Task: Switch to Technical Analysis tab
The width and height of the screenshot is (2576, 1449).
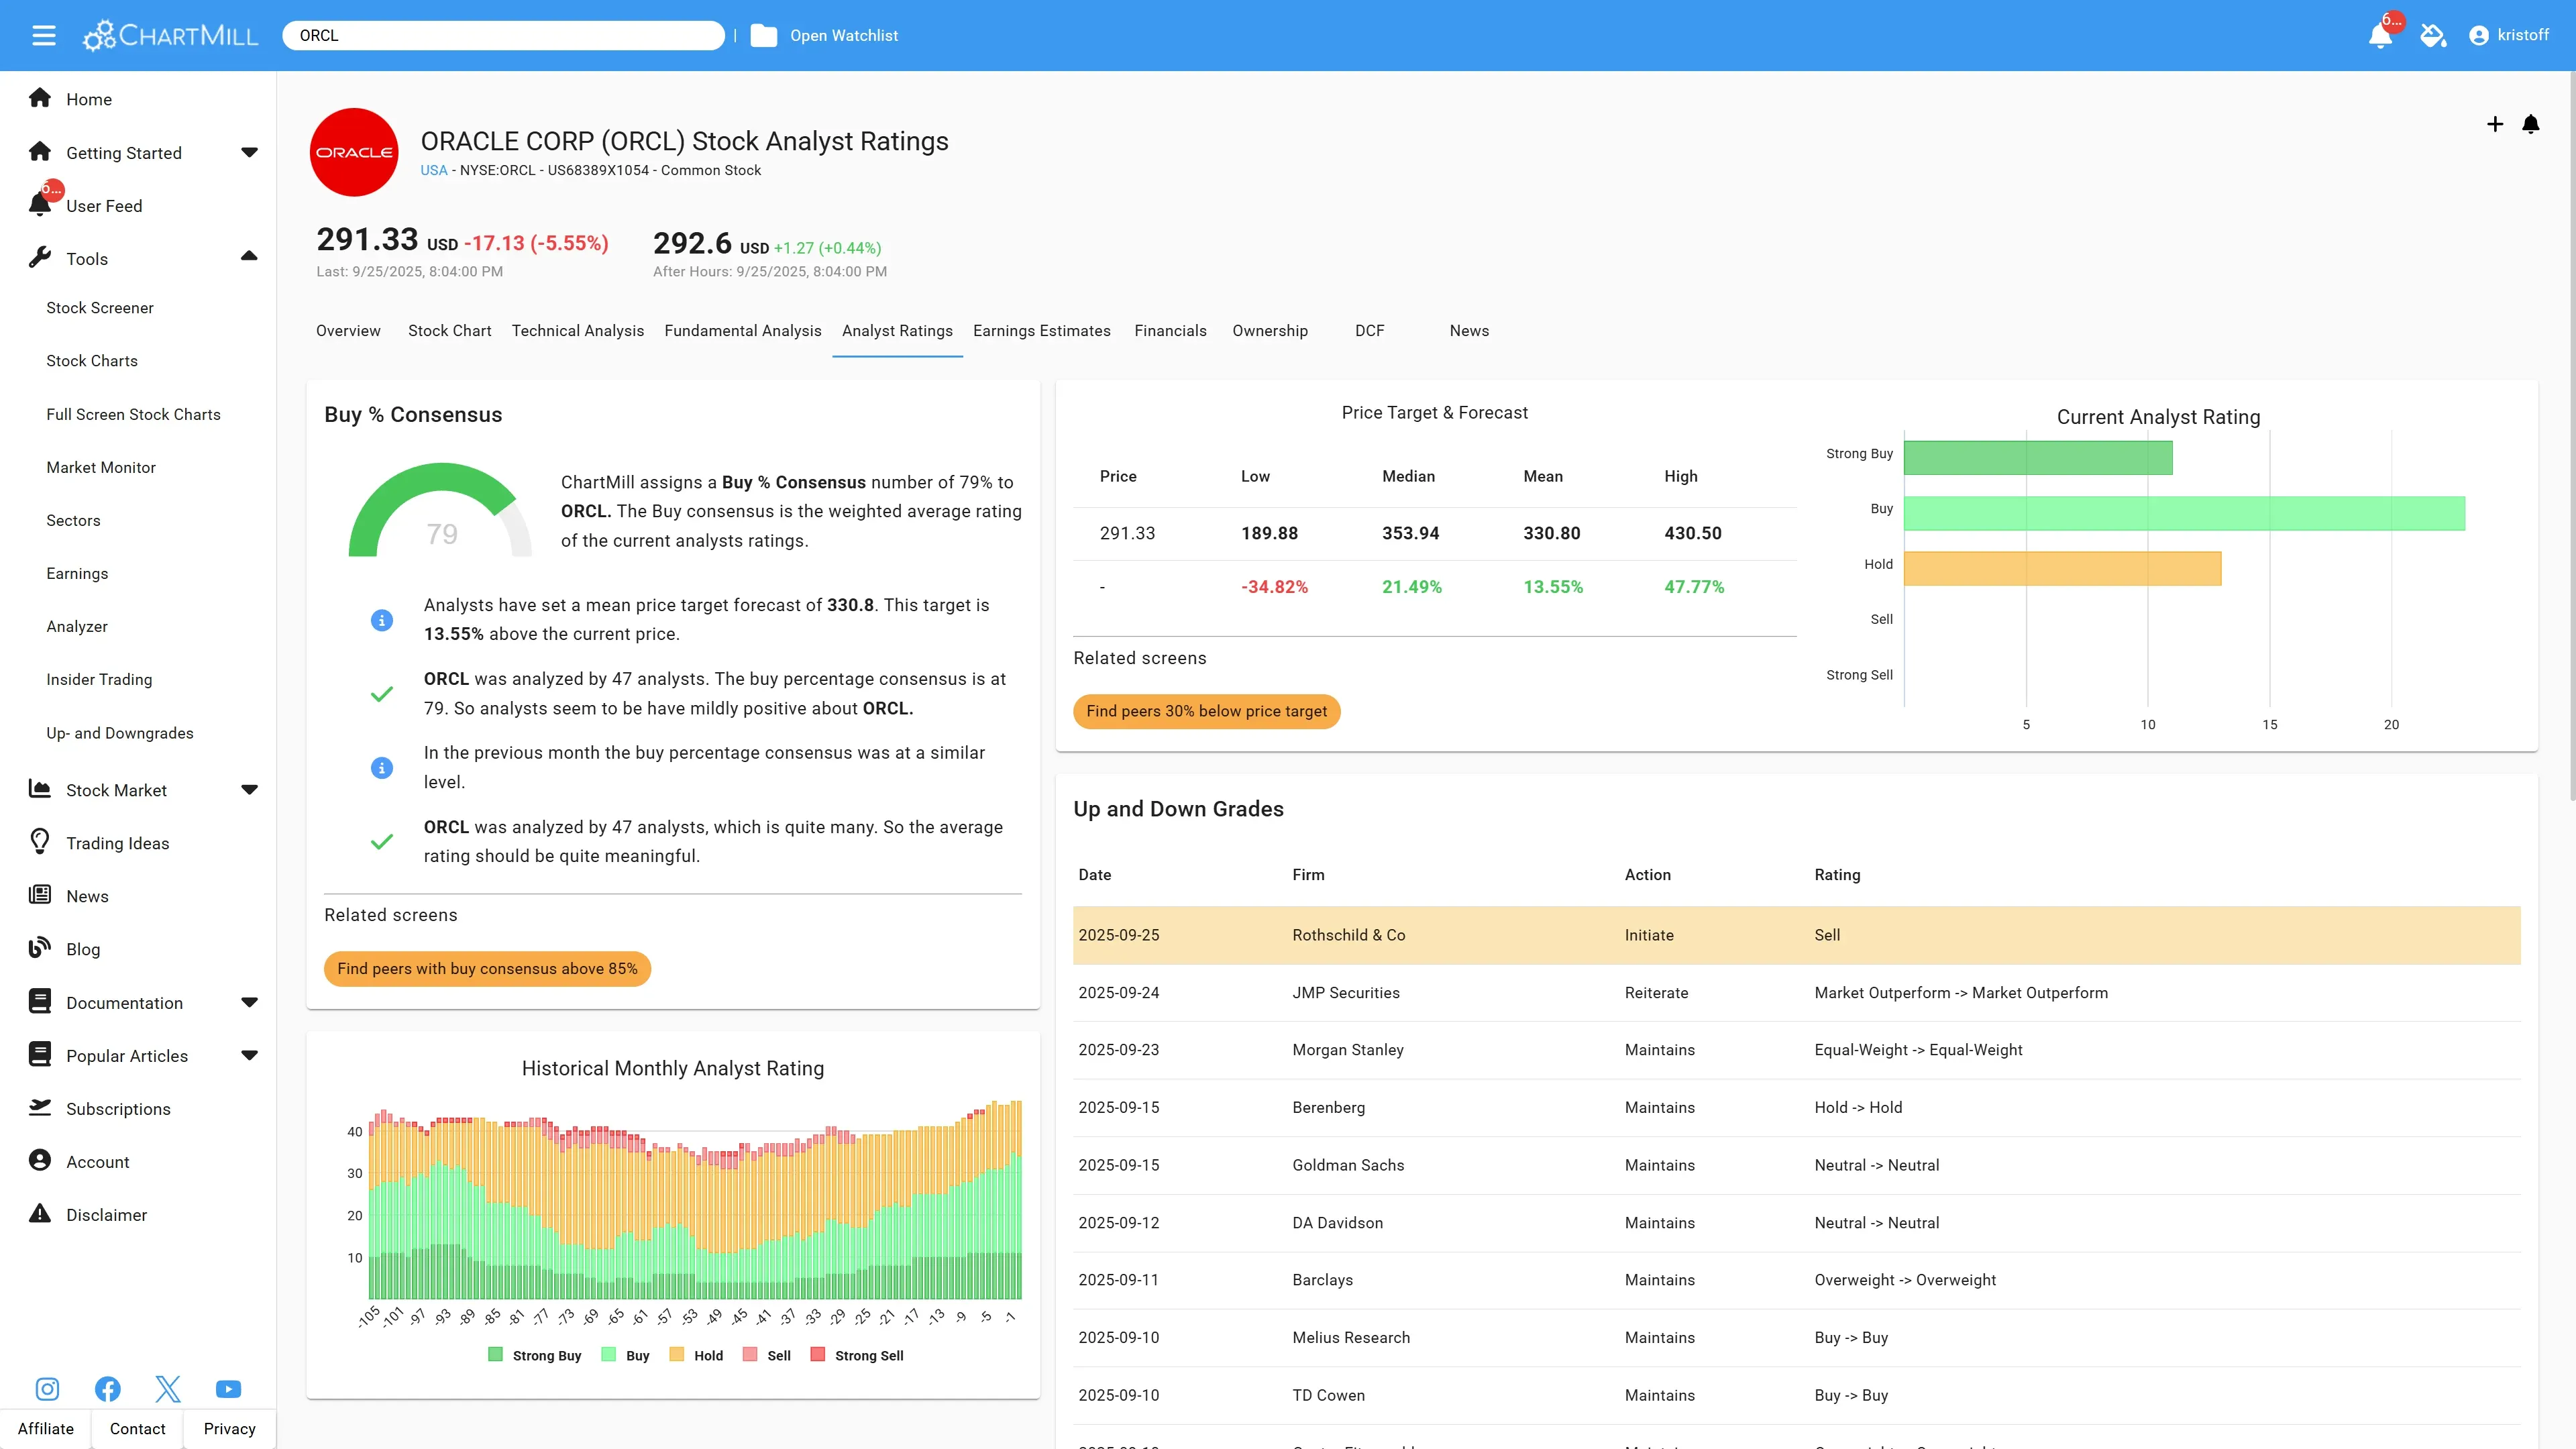Action: [x=578, y=331]
